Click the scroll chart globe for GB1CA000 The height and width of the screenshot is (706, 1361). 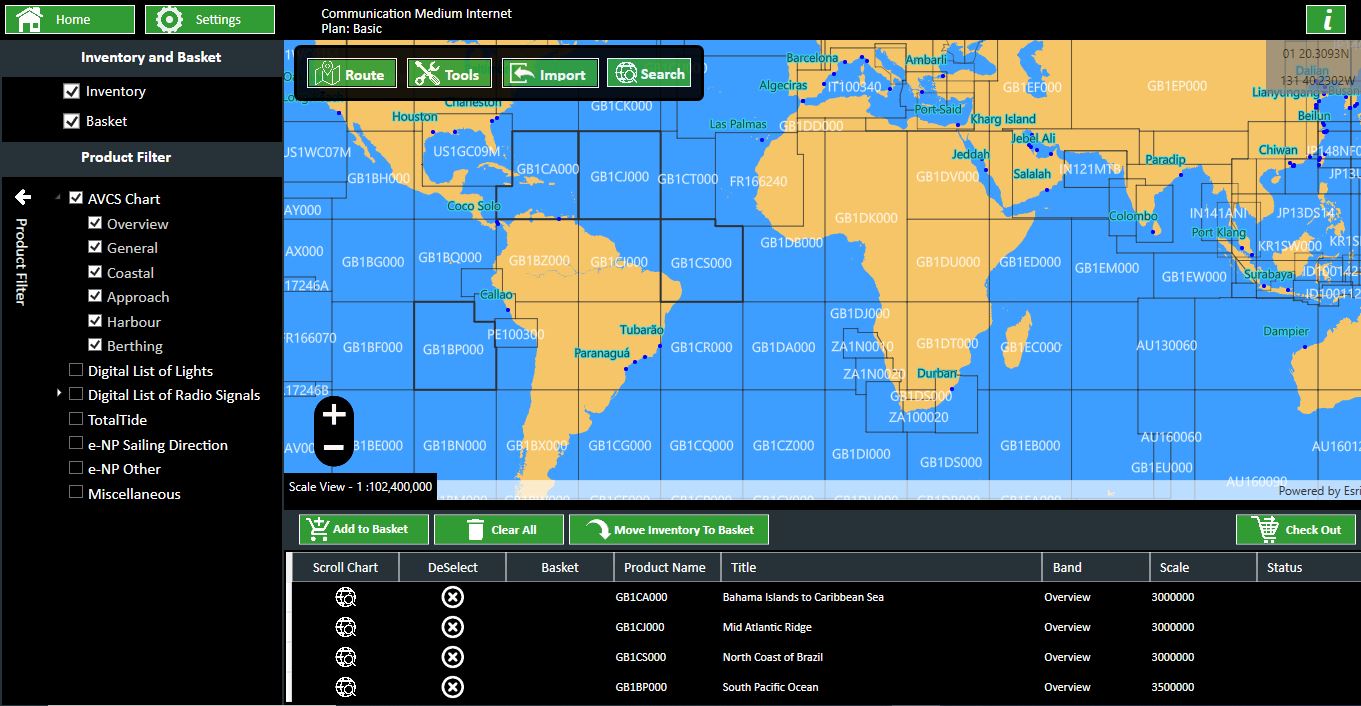346,597
